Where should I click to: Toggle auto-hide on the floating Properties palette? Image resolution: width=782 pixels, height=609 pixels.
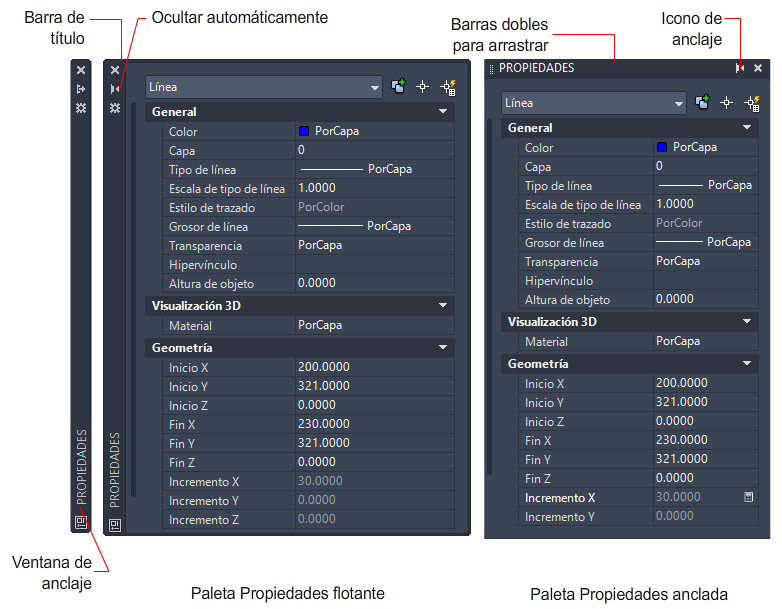click(115, 89)
